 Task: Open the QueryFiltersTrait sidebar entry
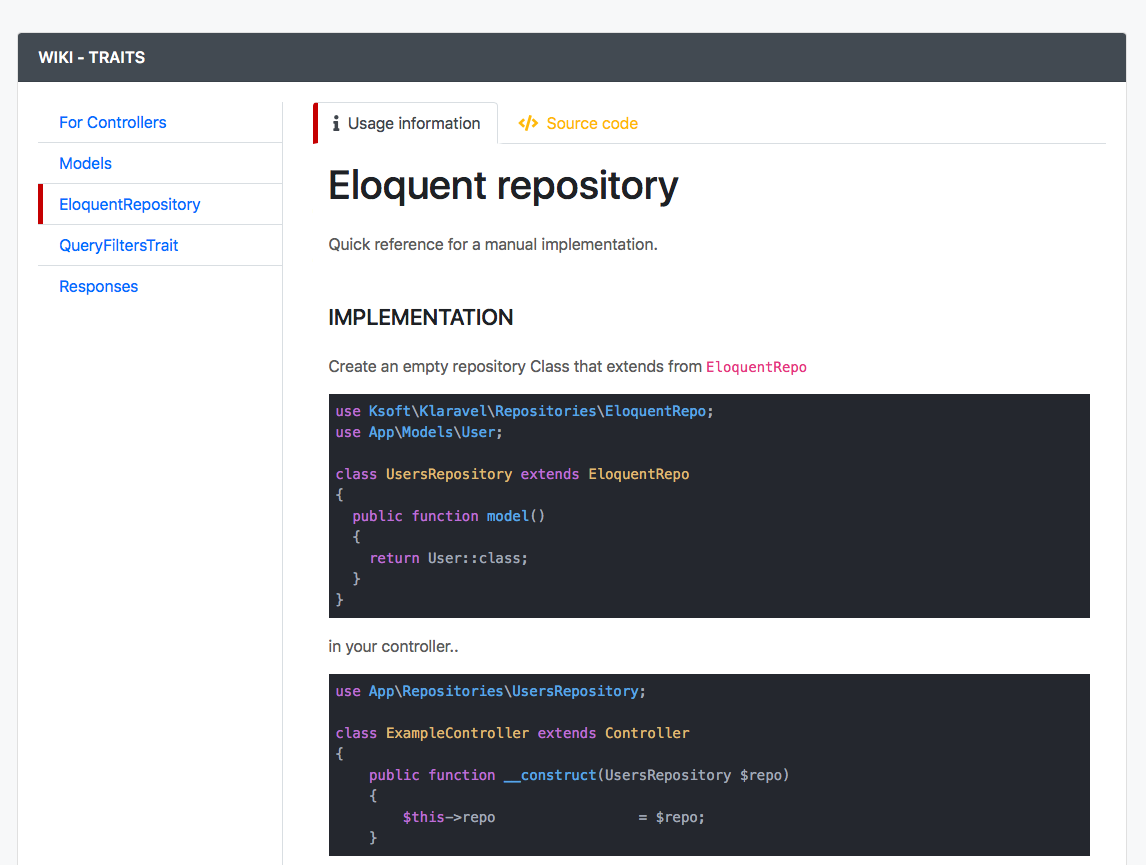click(x=119, y=245)
